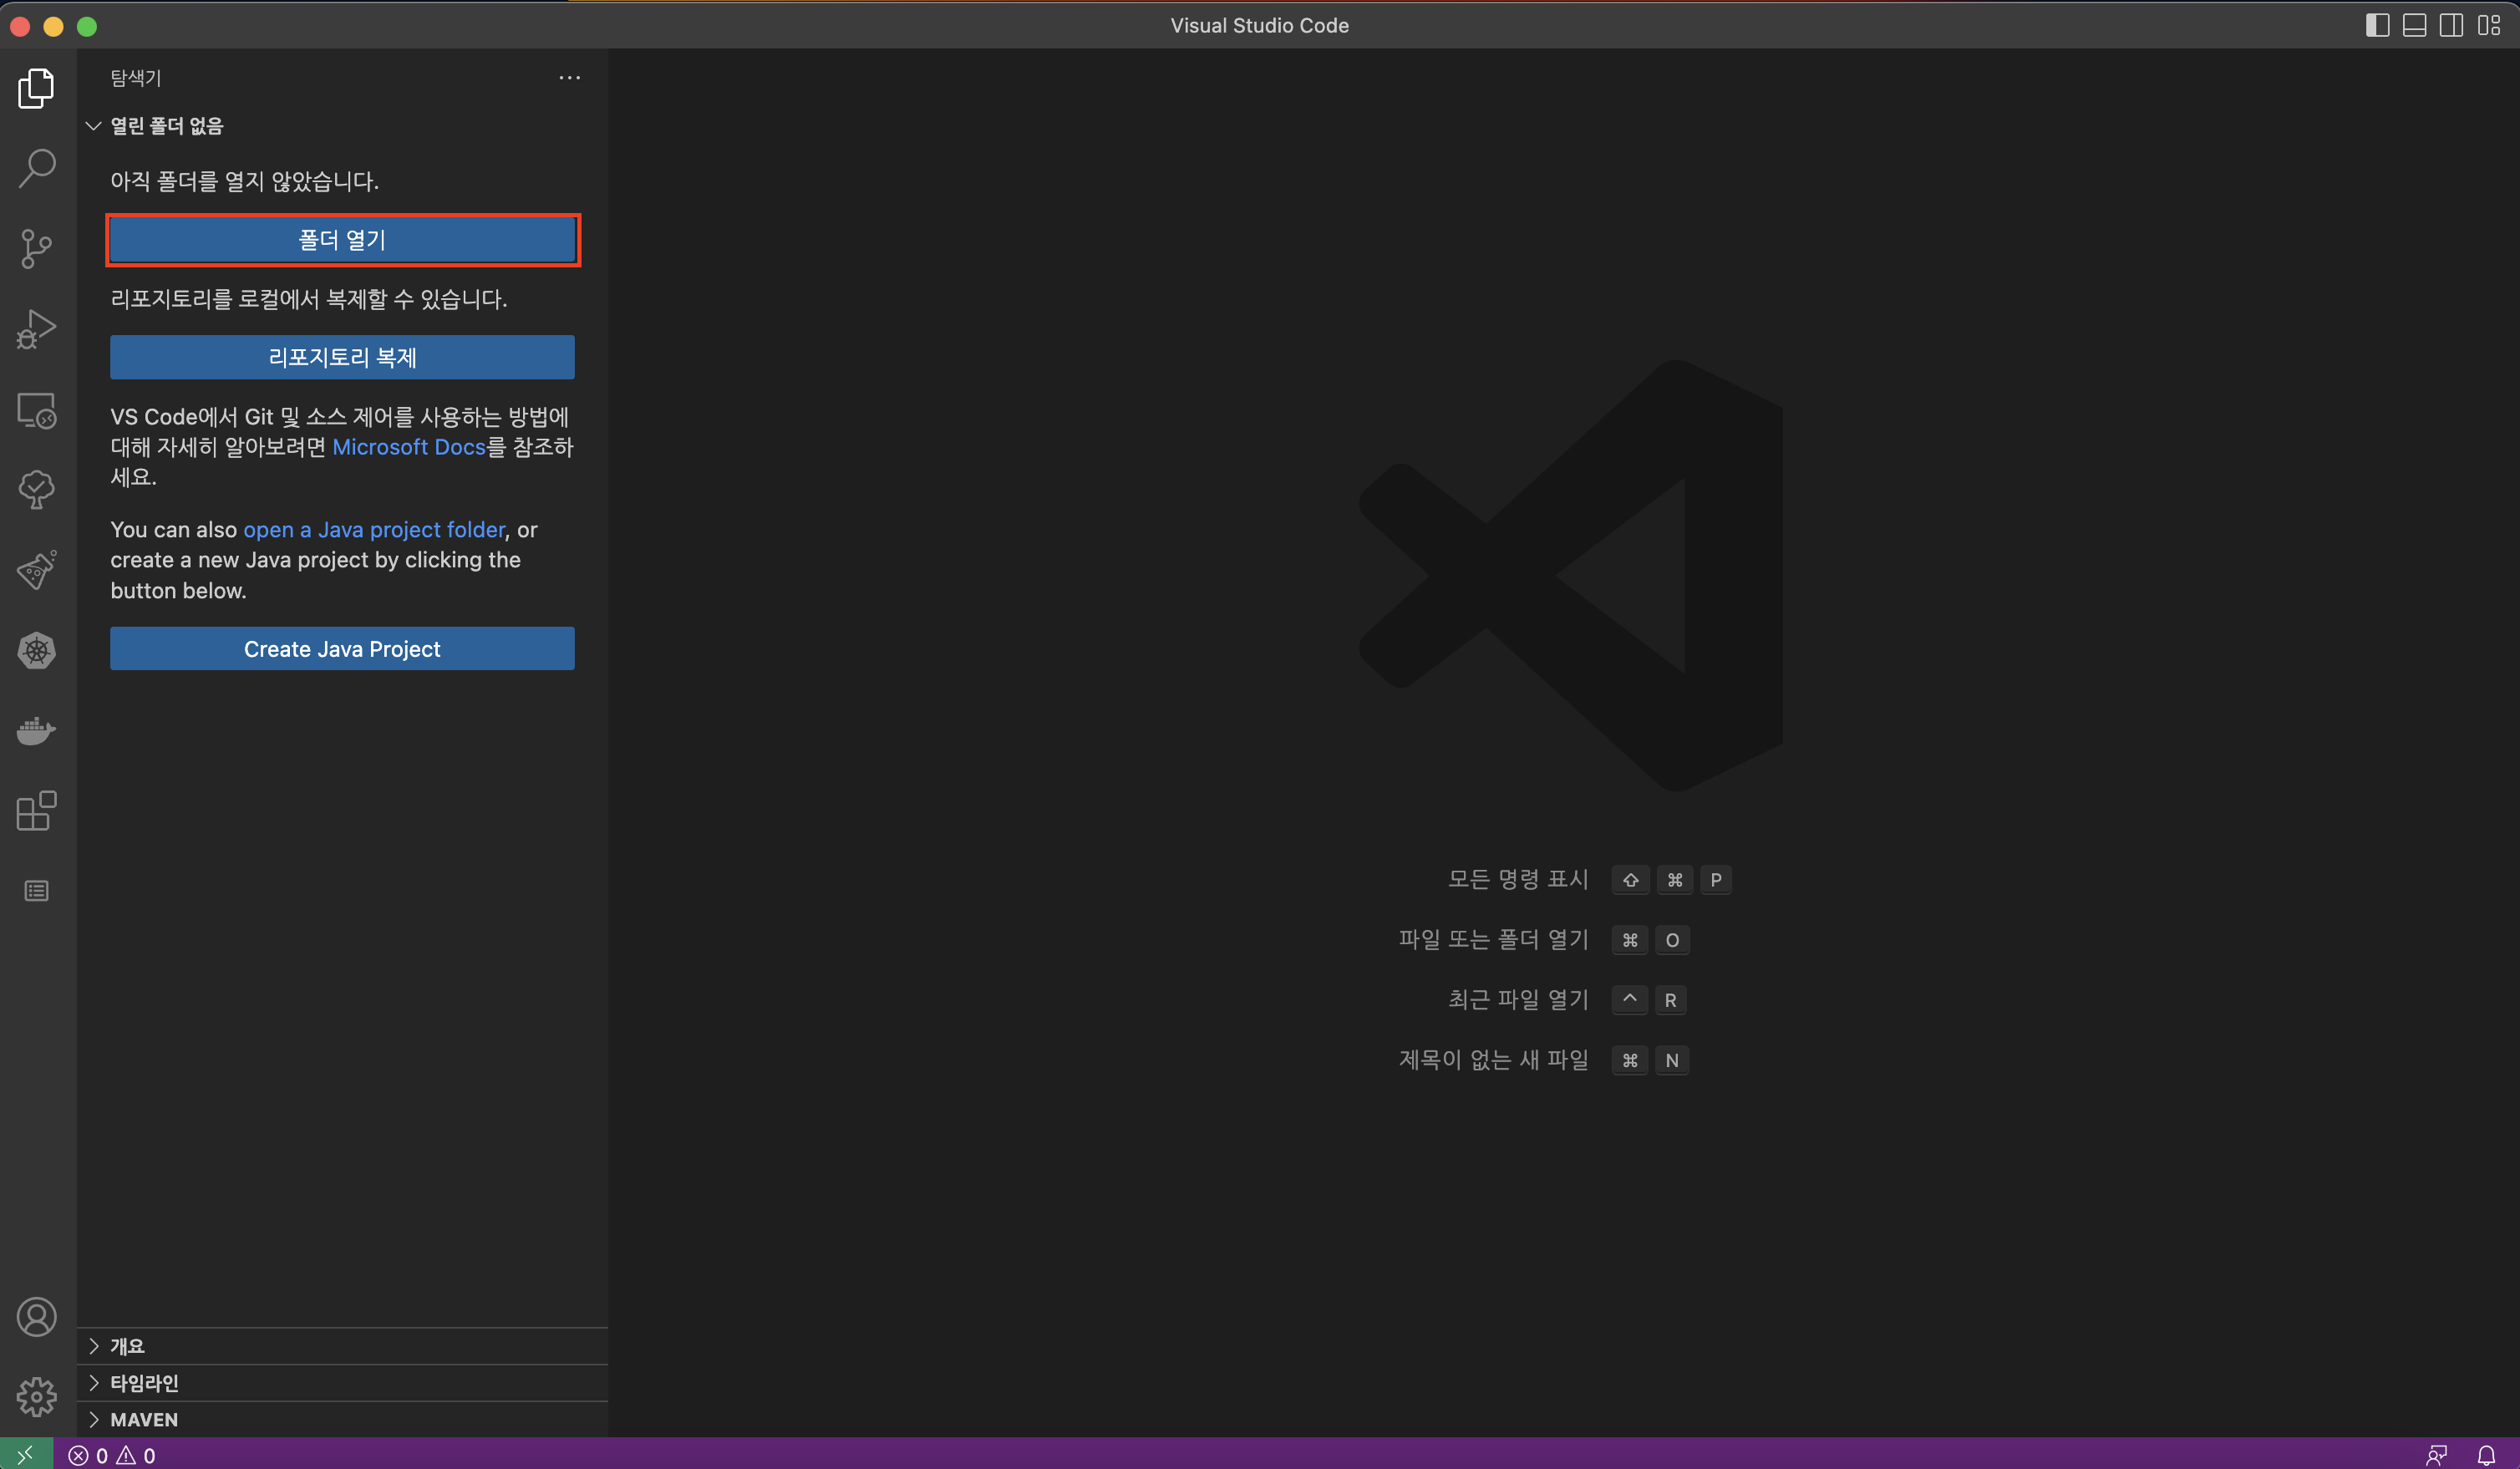Click the '리포지토리 복제' button

click(342, 357)
